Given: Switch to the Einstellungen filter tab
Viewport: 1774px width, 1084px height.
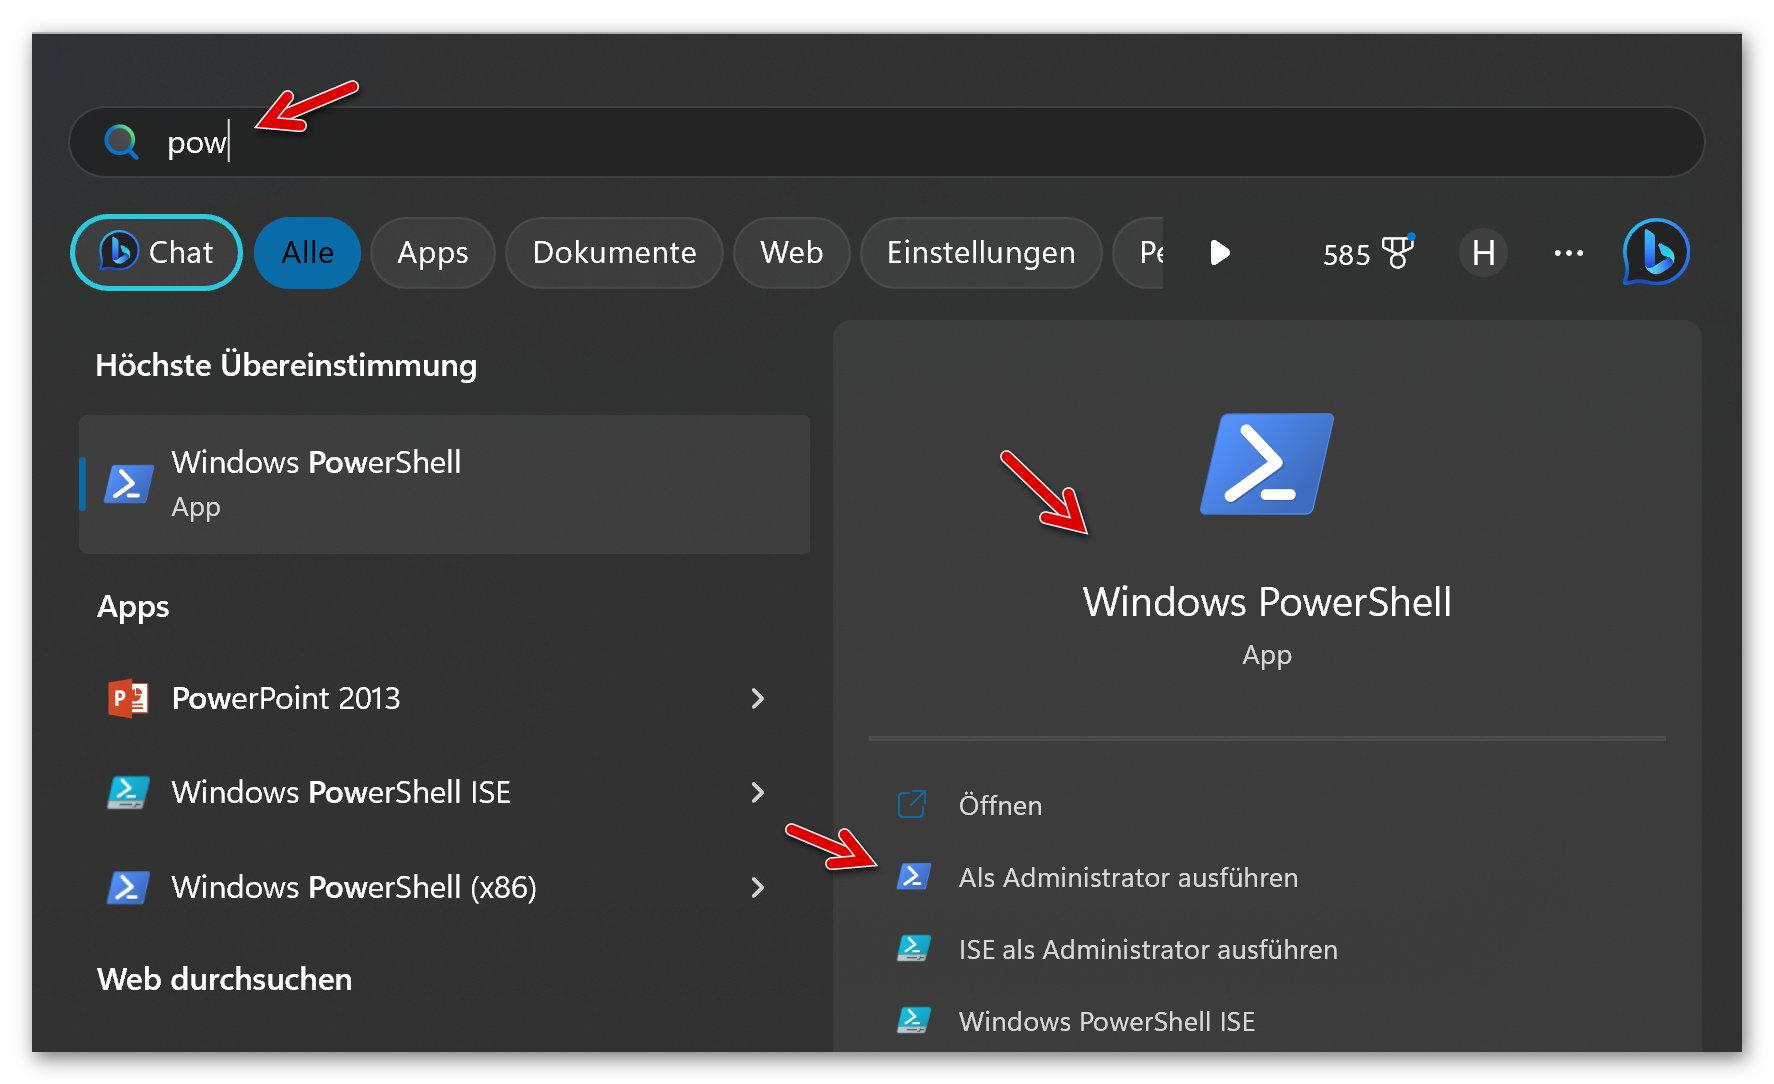Looking at the screenshot, I should [980, 253].
